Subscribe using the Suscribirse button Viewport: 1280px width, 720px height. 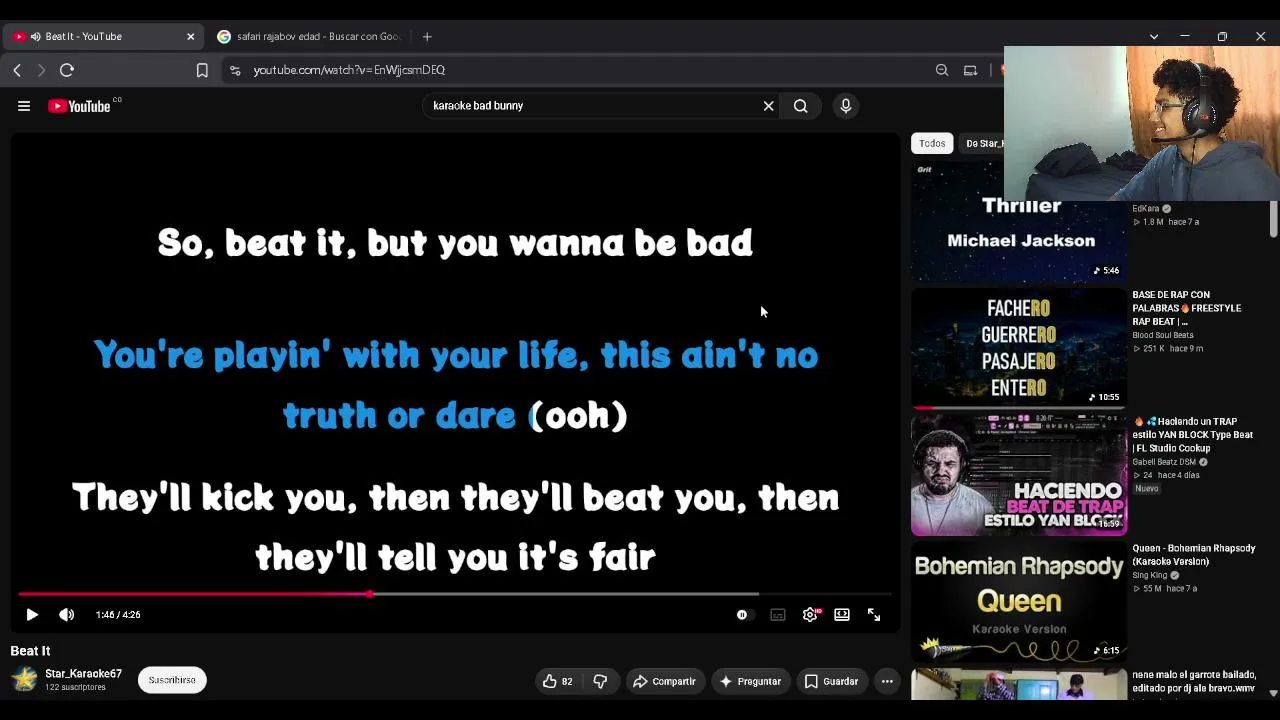[172, 680]
